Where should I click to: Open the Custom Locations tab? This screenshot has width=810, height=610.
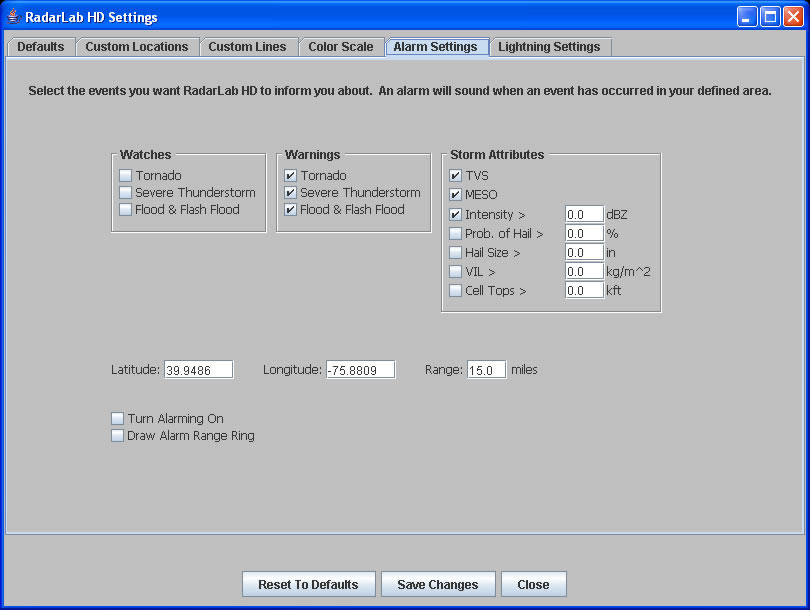point(137,46)
